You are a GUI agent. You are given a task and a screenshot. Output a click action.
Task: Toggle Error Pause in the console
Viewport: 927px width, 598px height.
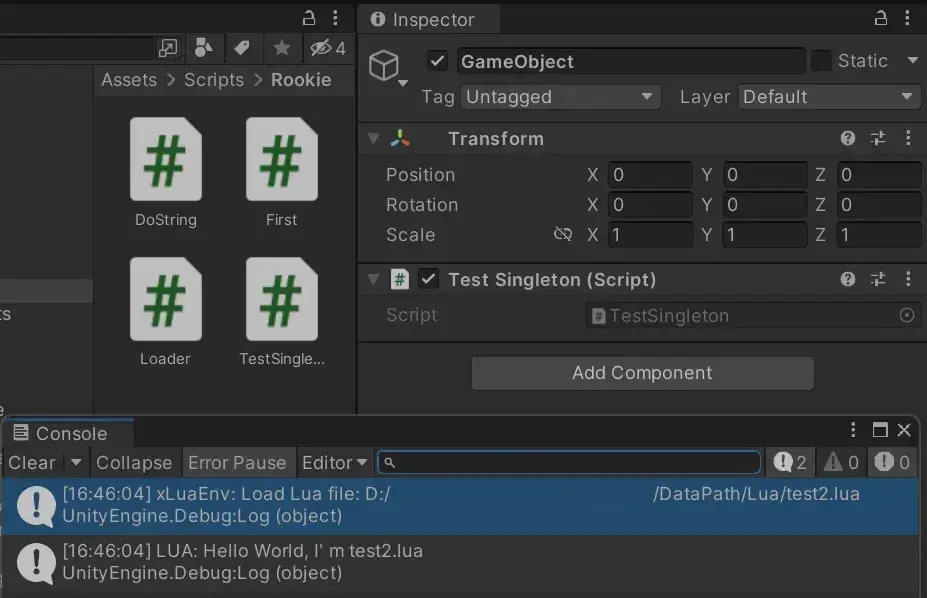click(237, 463)
